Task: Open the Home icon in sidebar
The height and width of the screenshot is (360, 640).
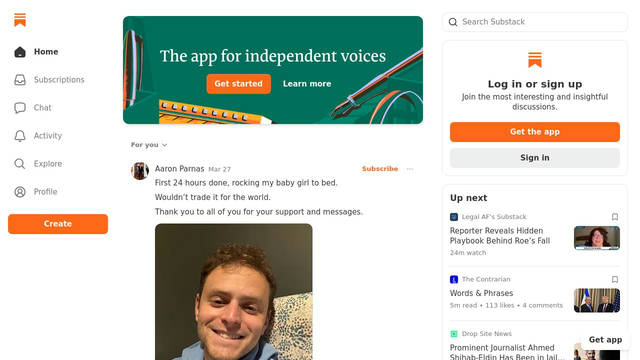Action: click(x=20, y=52)
